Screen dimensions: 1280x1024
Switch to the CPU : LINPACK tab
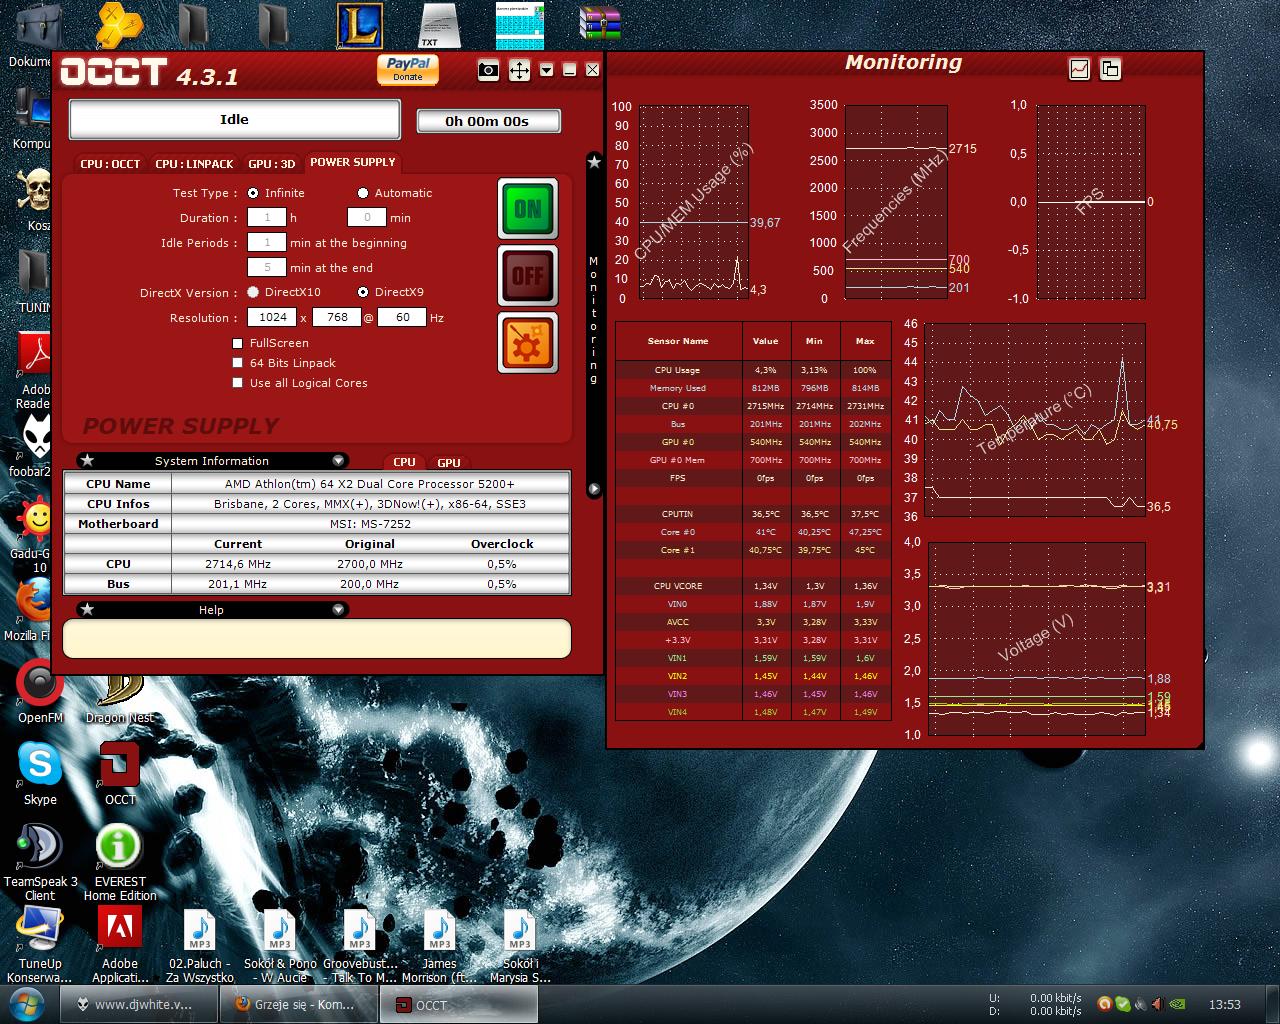[x=194, y=163]
